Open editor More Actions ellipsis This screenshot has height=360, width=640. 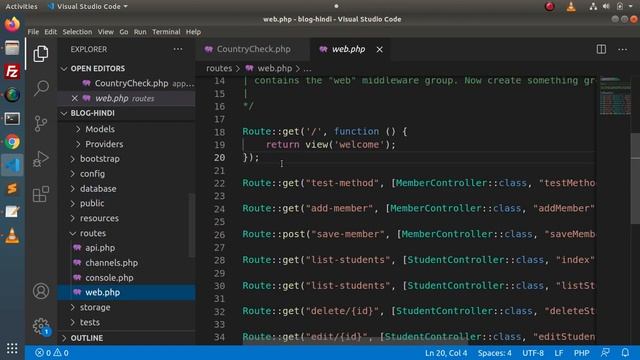click(622, 49)
